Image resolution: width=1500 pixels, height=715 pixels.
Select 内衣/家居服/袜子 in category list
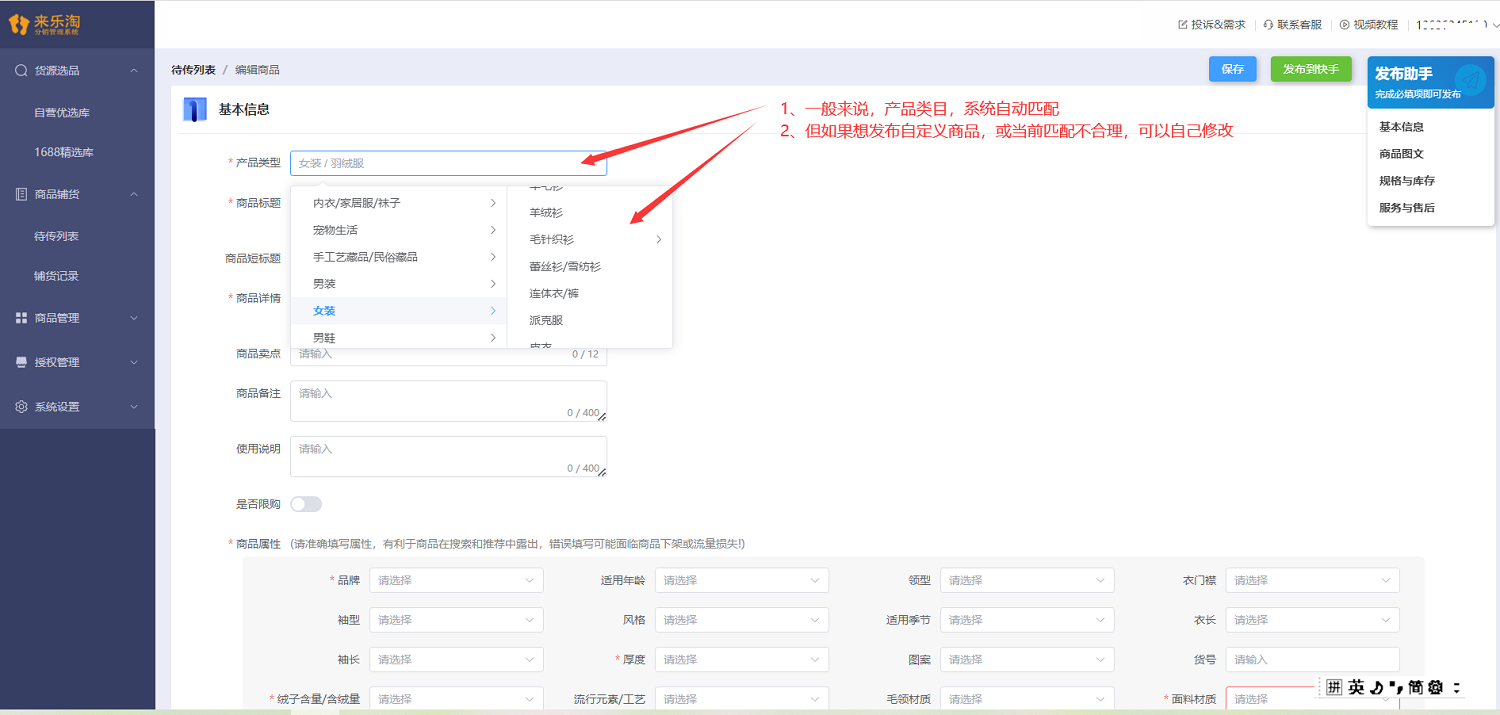(x=399, y=203)
